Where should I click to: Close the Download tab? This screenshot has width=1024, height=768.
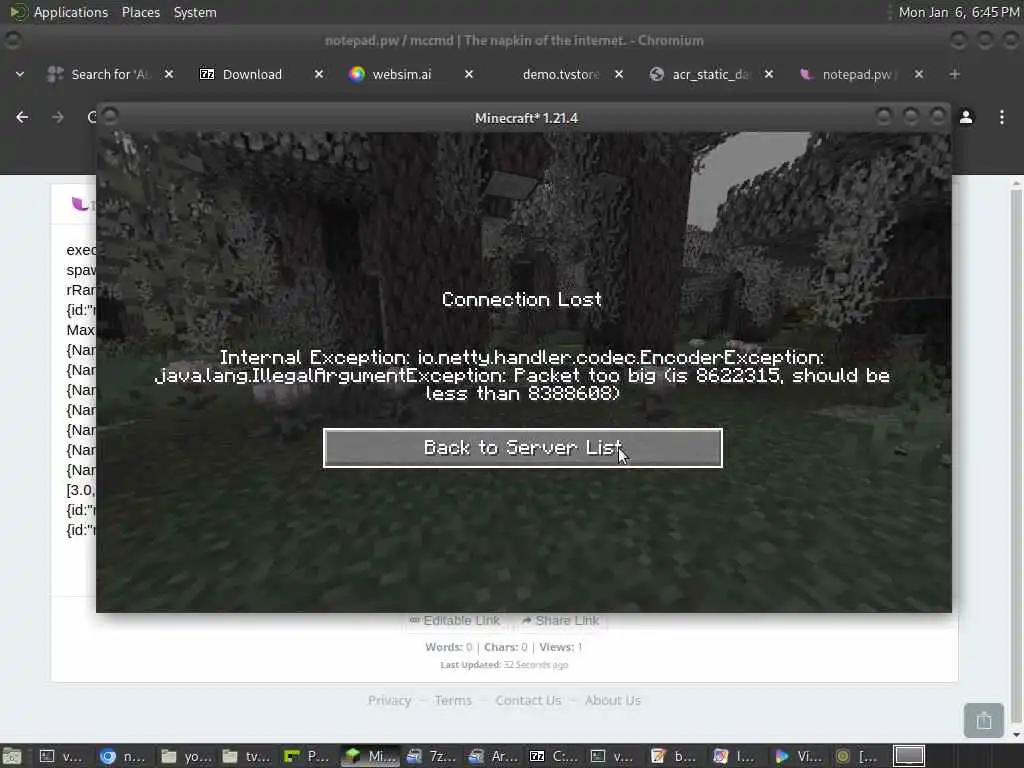319,74
